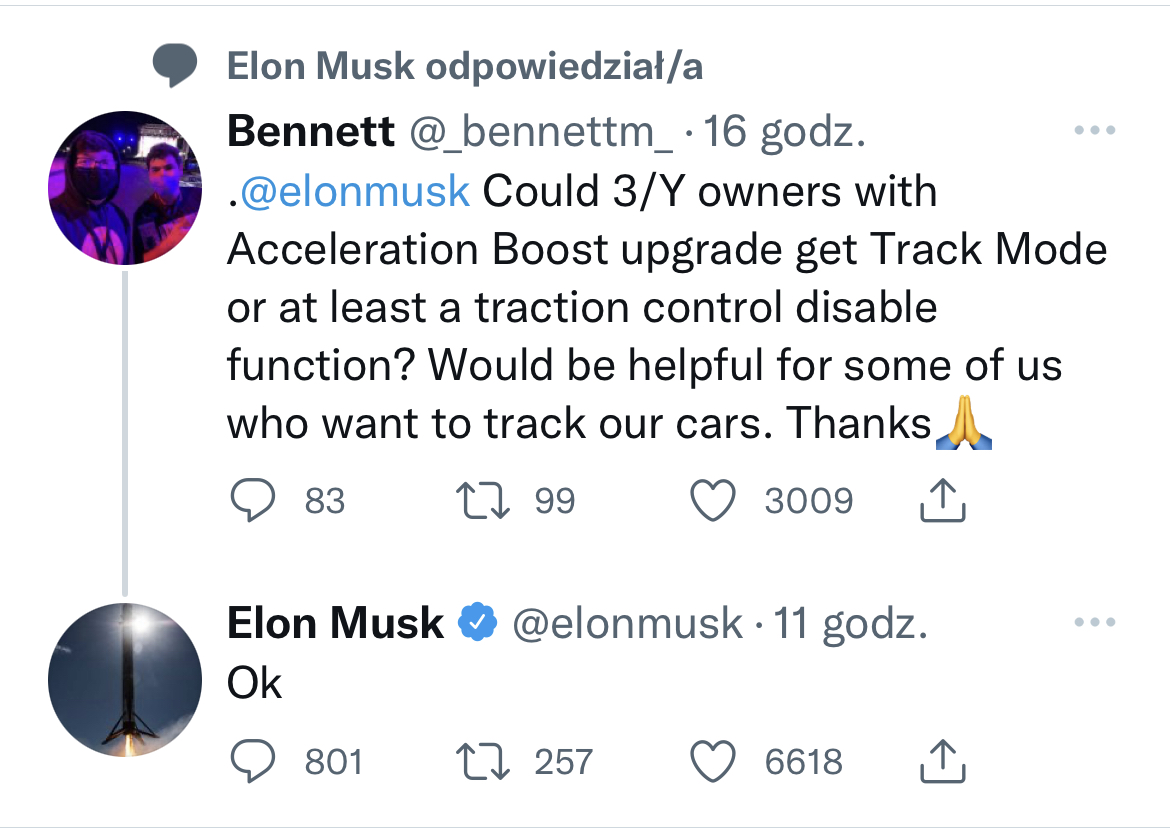Reply to Bennett's tweet

253,500
